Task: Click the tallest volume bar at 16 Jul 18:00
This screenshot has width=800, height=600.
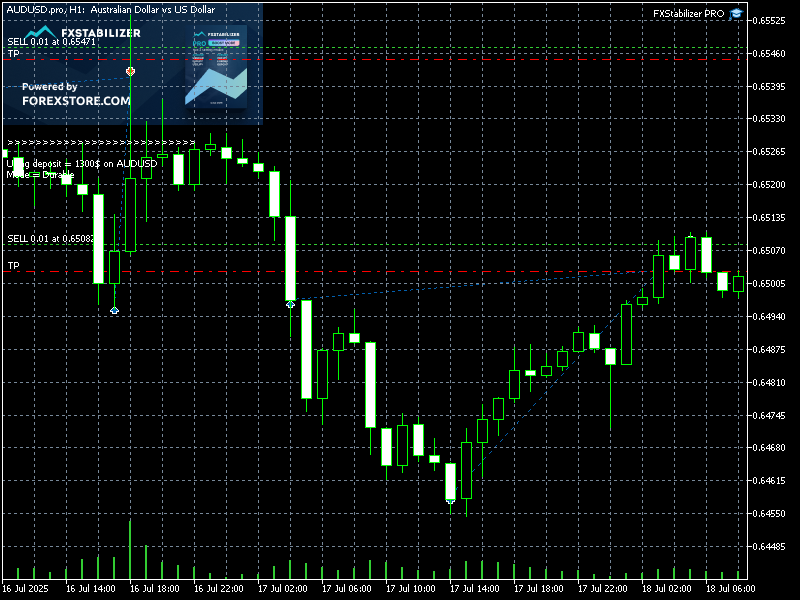Action: (130, 549)
